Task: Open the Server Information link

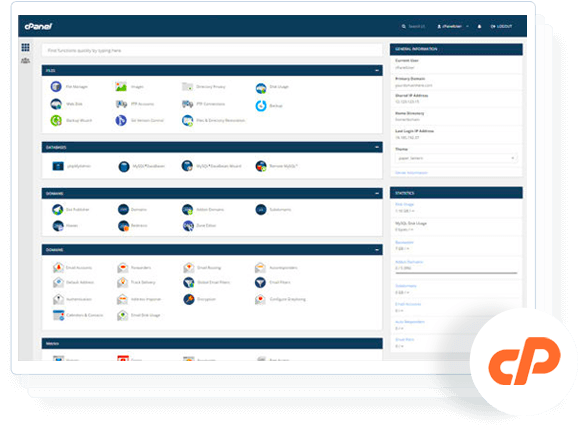Action: tap(411, 173)
